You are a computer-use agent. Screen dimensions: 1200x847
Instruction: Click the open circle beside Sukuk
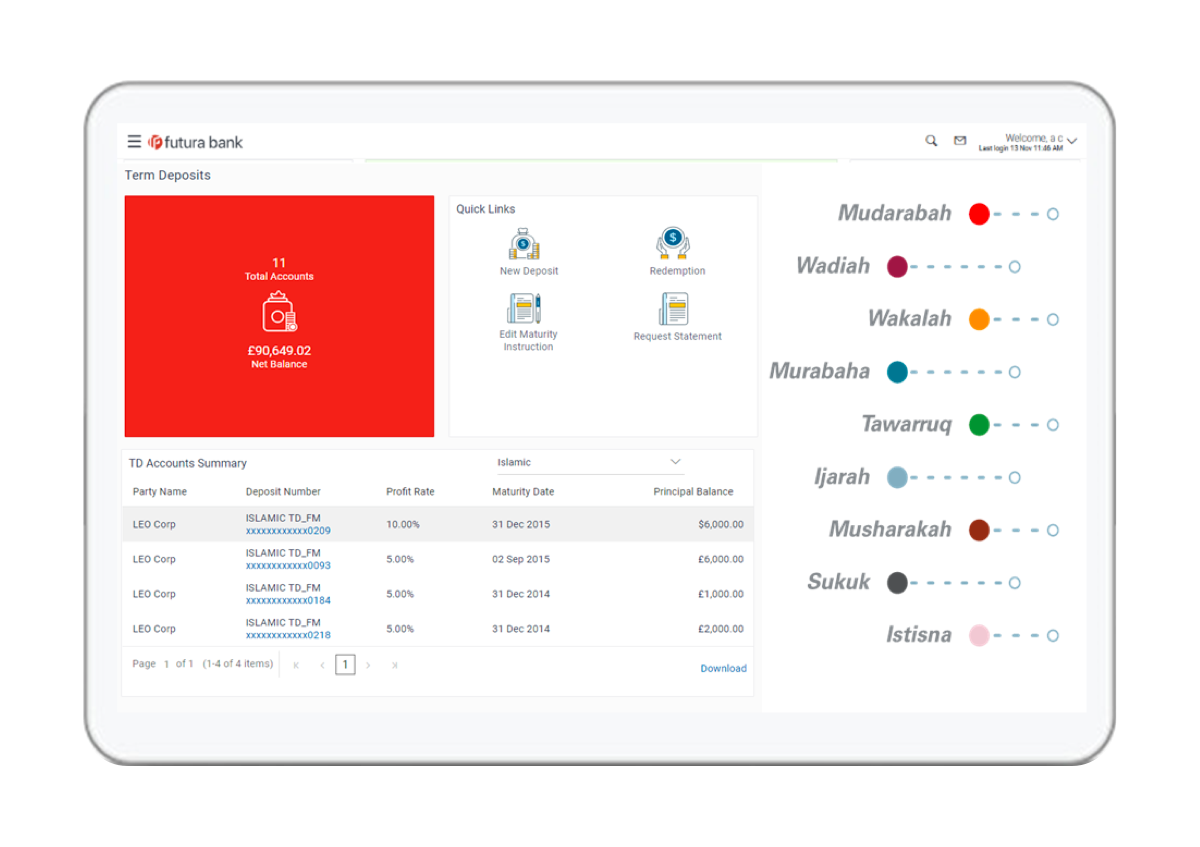pos(1014,583)
